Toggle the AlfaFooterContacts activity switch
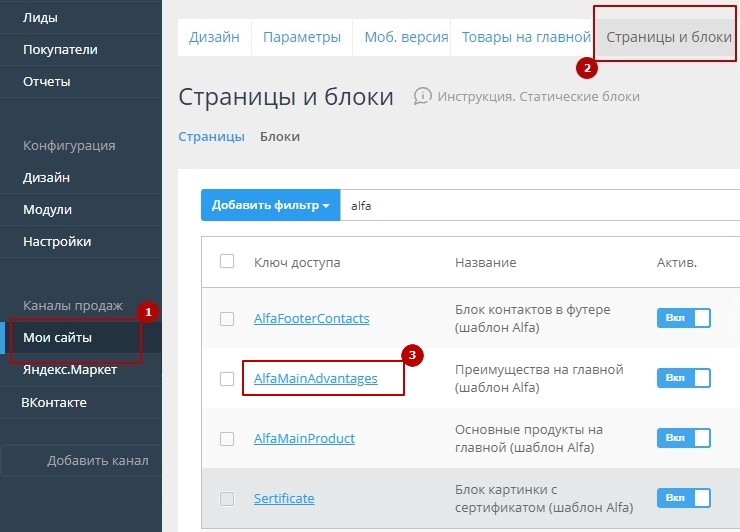 tap(683, 318)
